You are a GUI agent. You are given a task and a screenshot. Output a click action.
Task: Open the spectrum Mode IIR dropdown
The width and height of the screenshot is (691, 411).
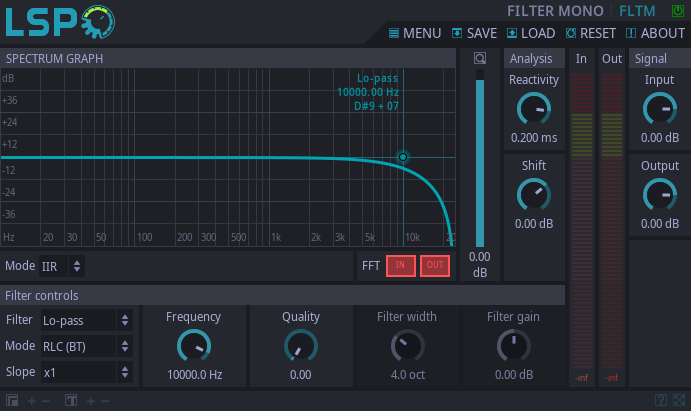pos(61,266)
